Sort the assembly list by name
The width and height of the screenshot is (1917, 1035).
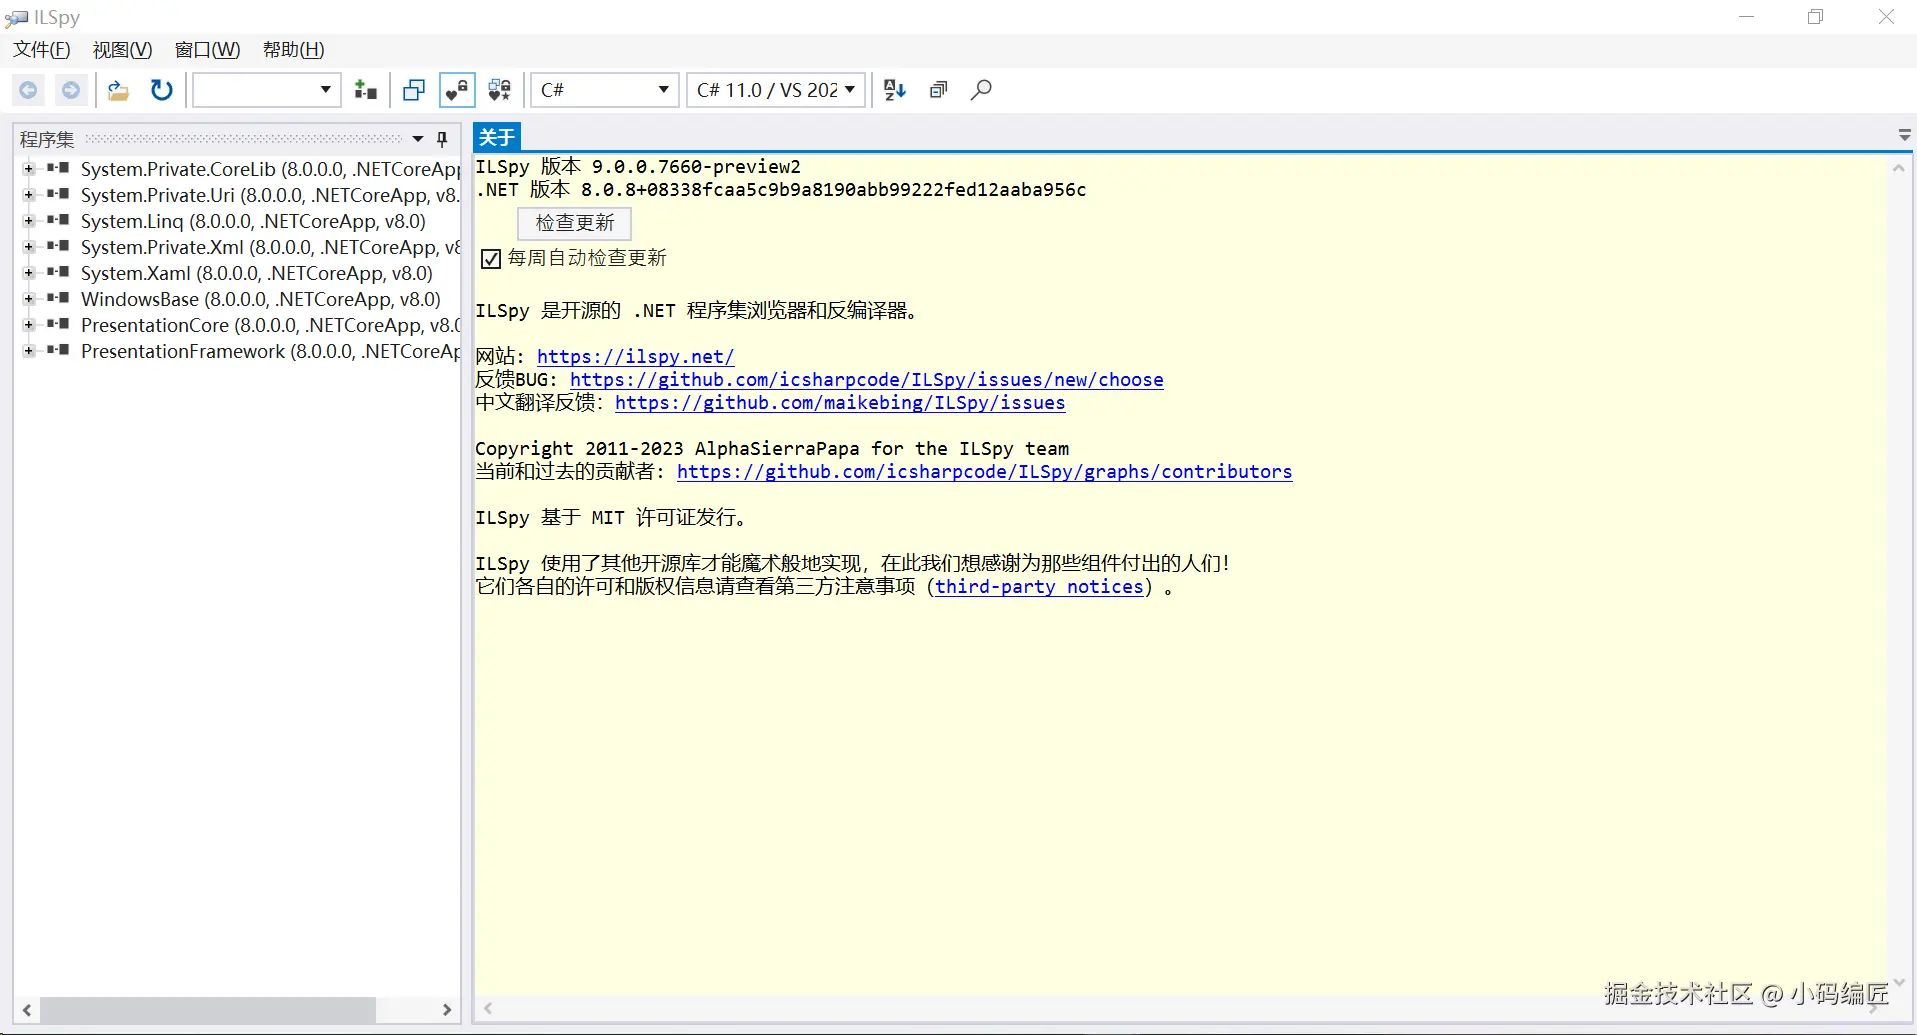895,90
